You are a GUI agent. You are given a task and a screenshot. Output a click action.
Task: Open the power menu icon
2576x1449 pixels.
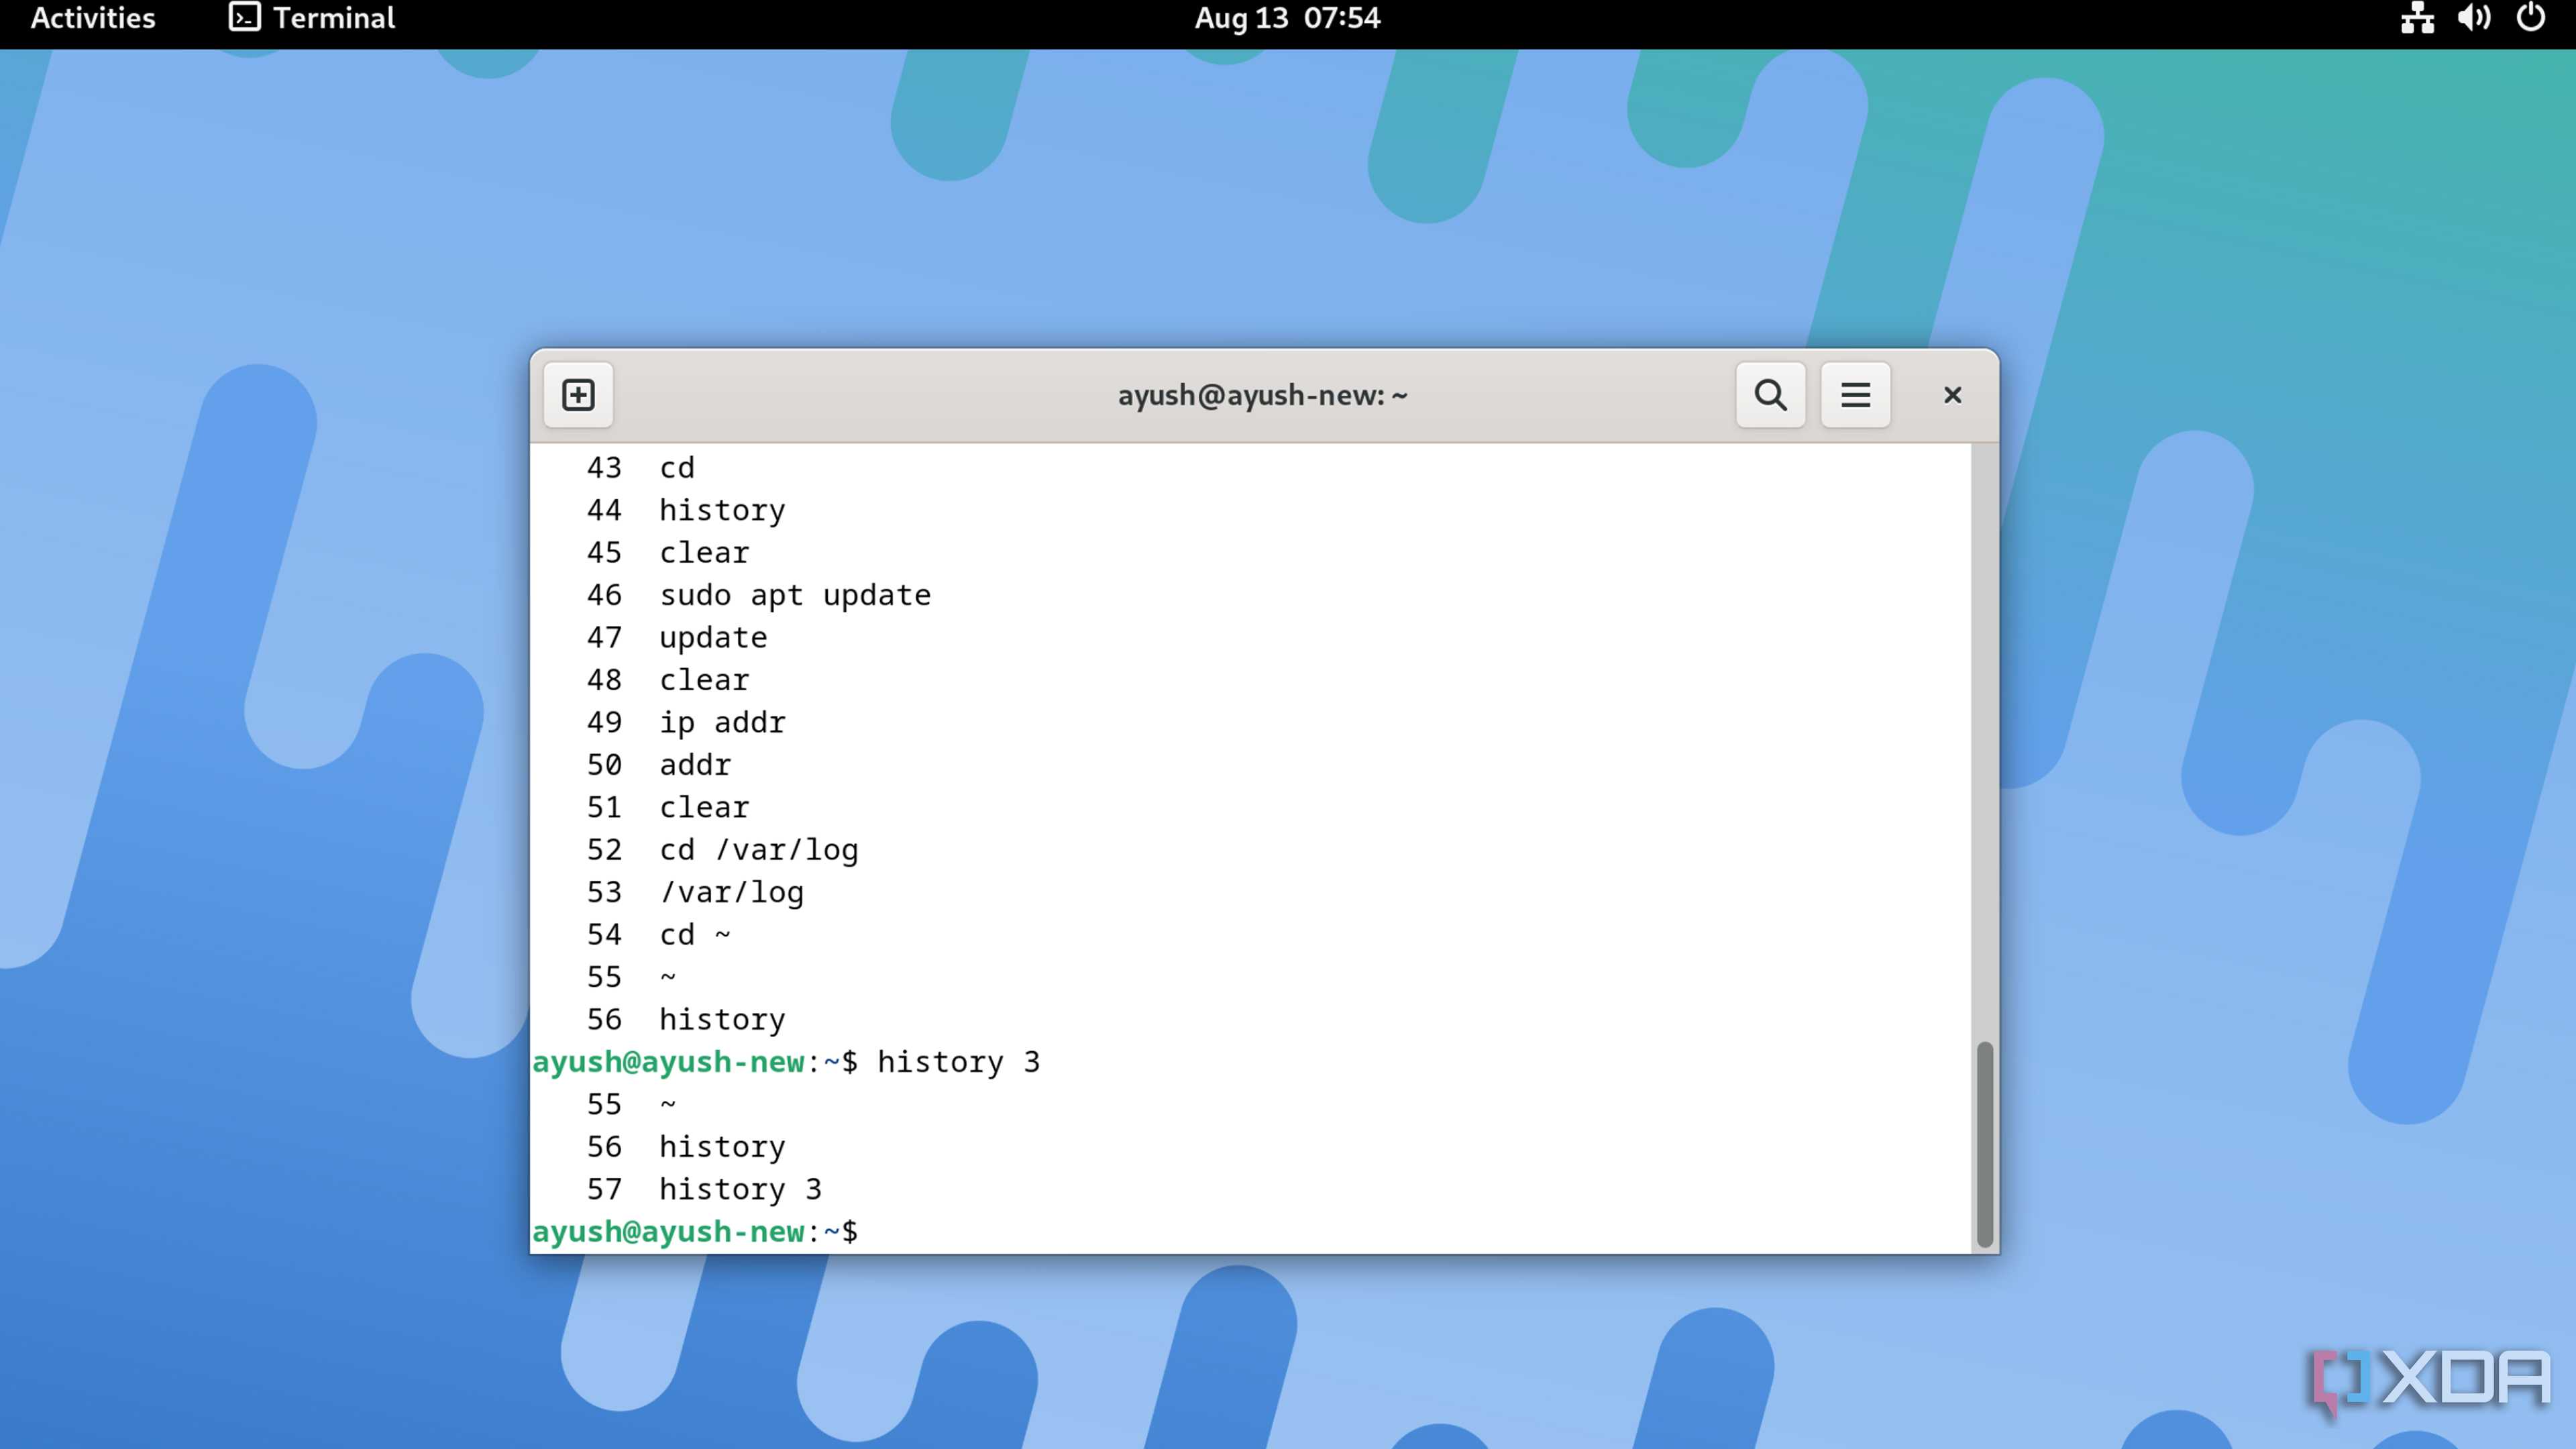2530,18
